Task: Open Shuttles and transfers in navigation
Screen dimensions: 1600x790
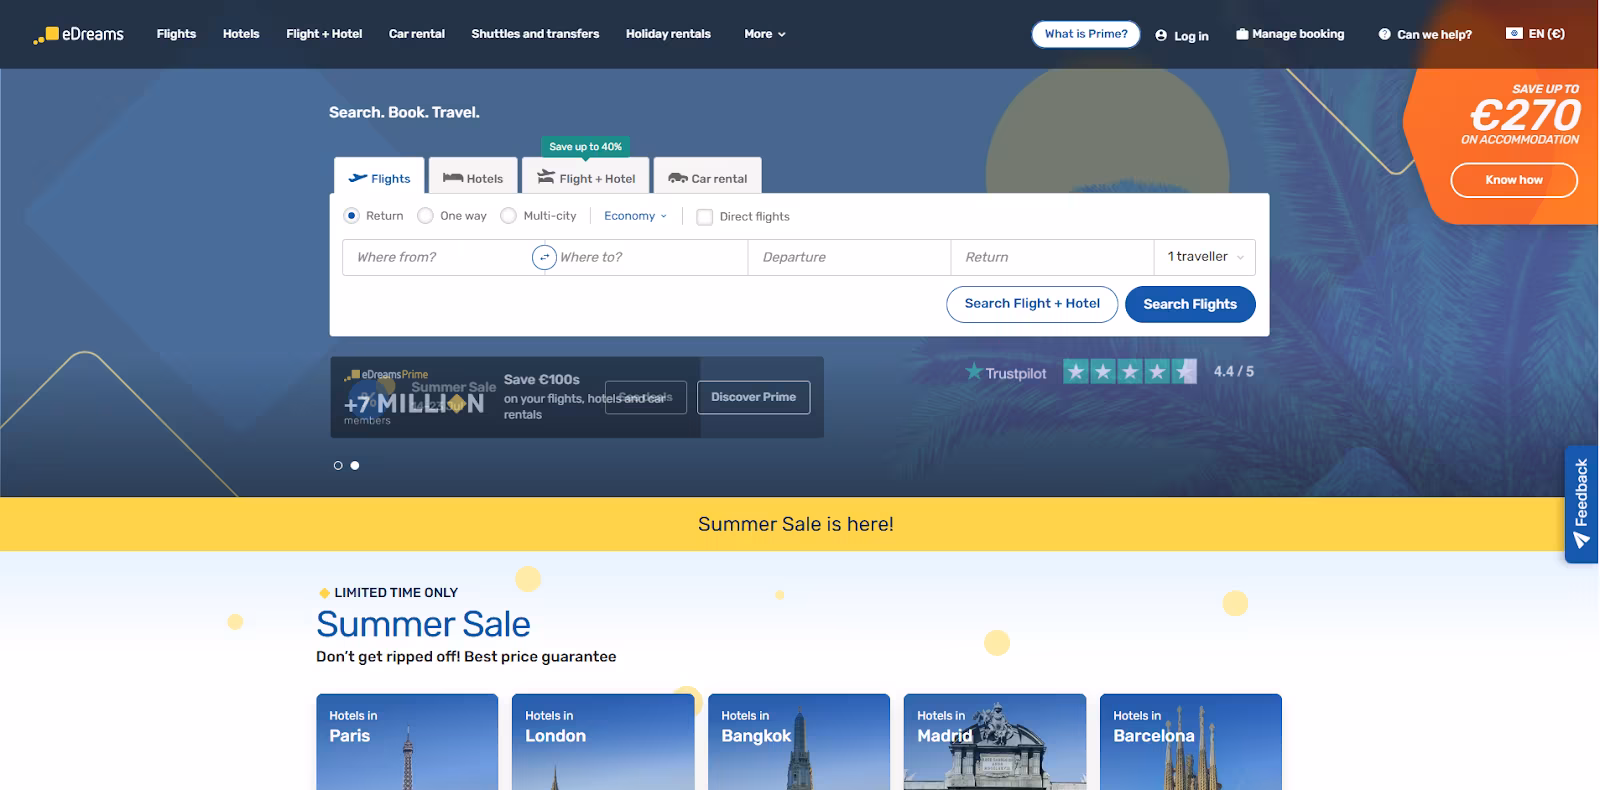Action: 535,34
